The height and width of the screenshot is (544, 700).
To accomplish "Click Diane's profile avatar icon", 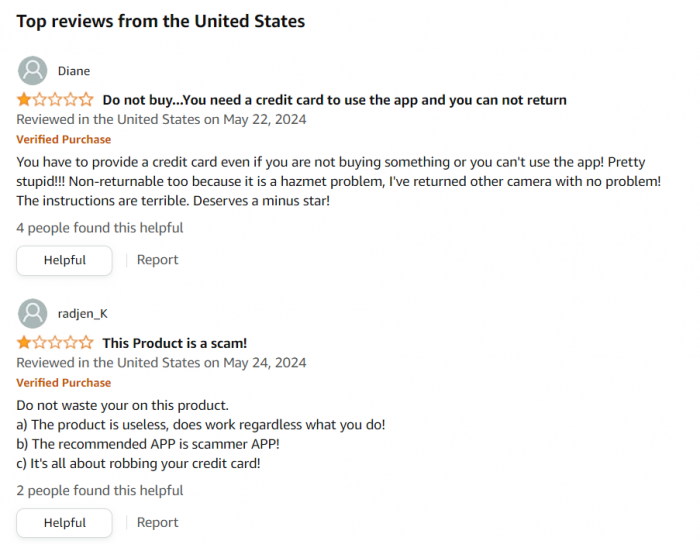I will 33,71.
